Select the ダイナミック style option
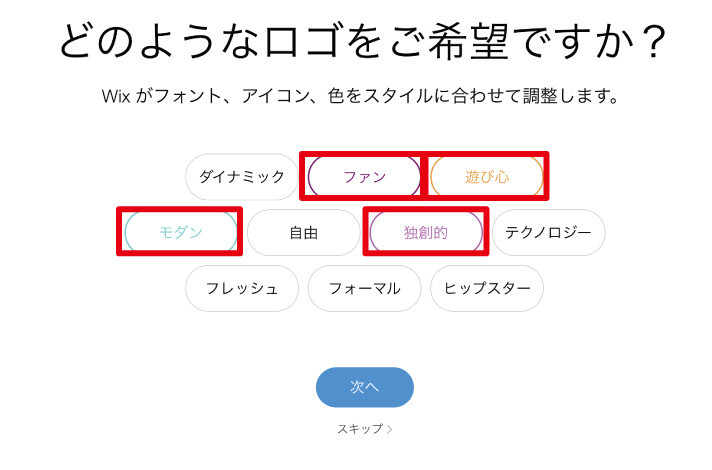The height and width of the screenshot is (470, 712). (x=241, y=177)
